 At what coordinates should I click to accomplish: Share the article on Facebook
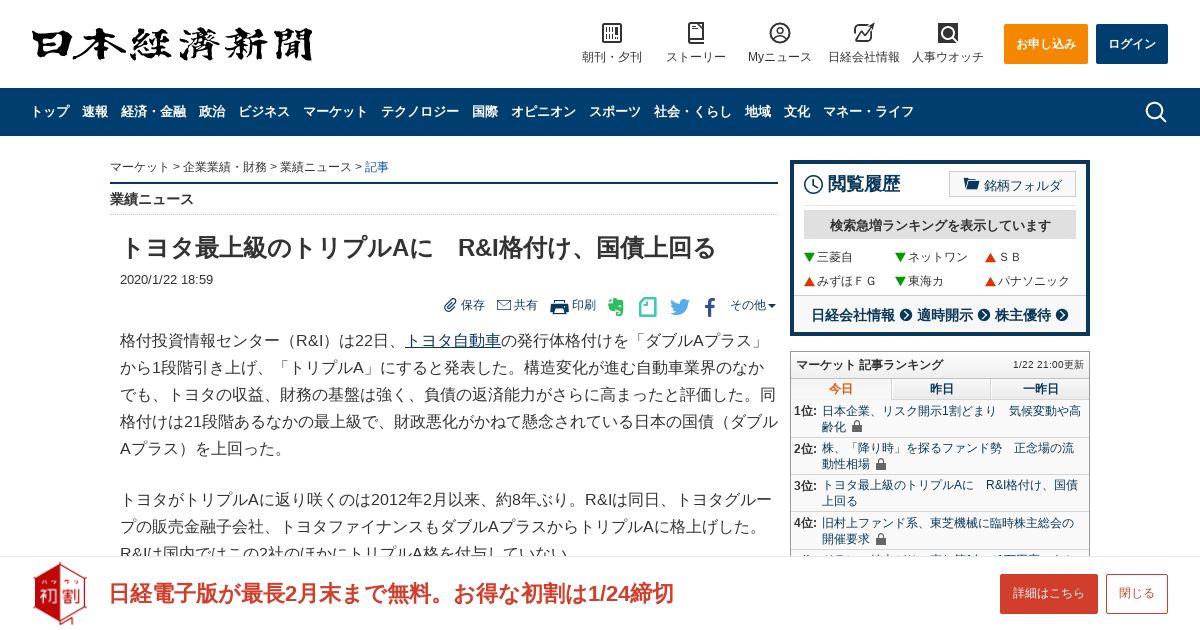click(x=710, y=307)
